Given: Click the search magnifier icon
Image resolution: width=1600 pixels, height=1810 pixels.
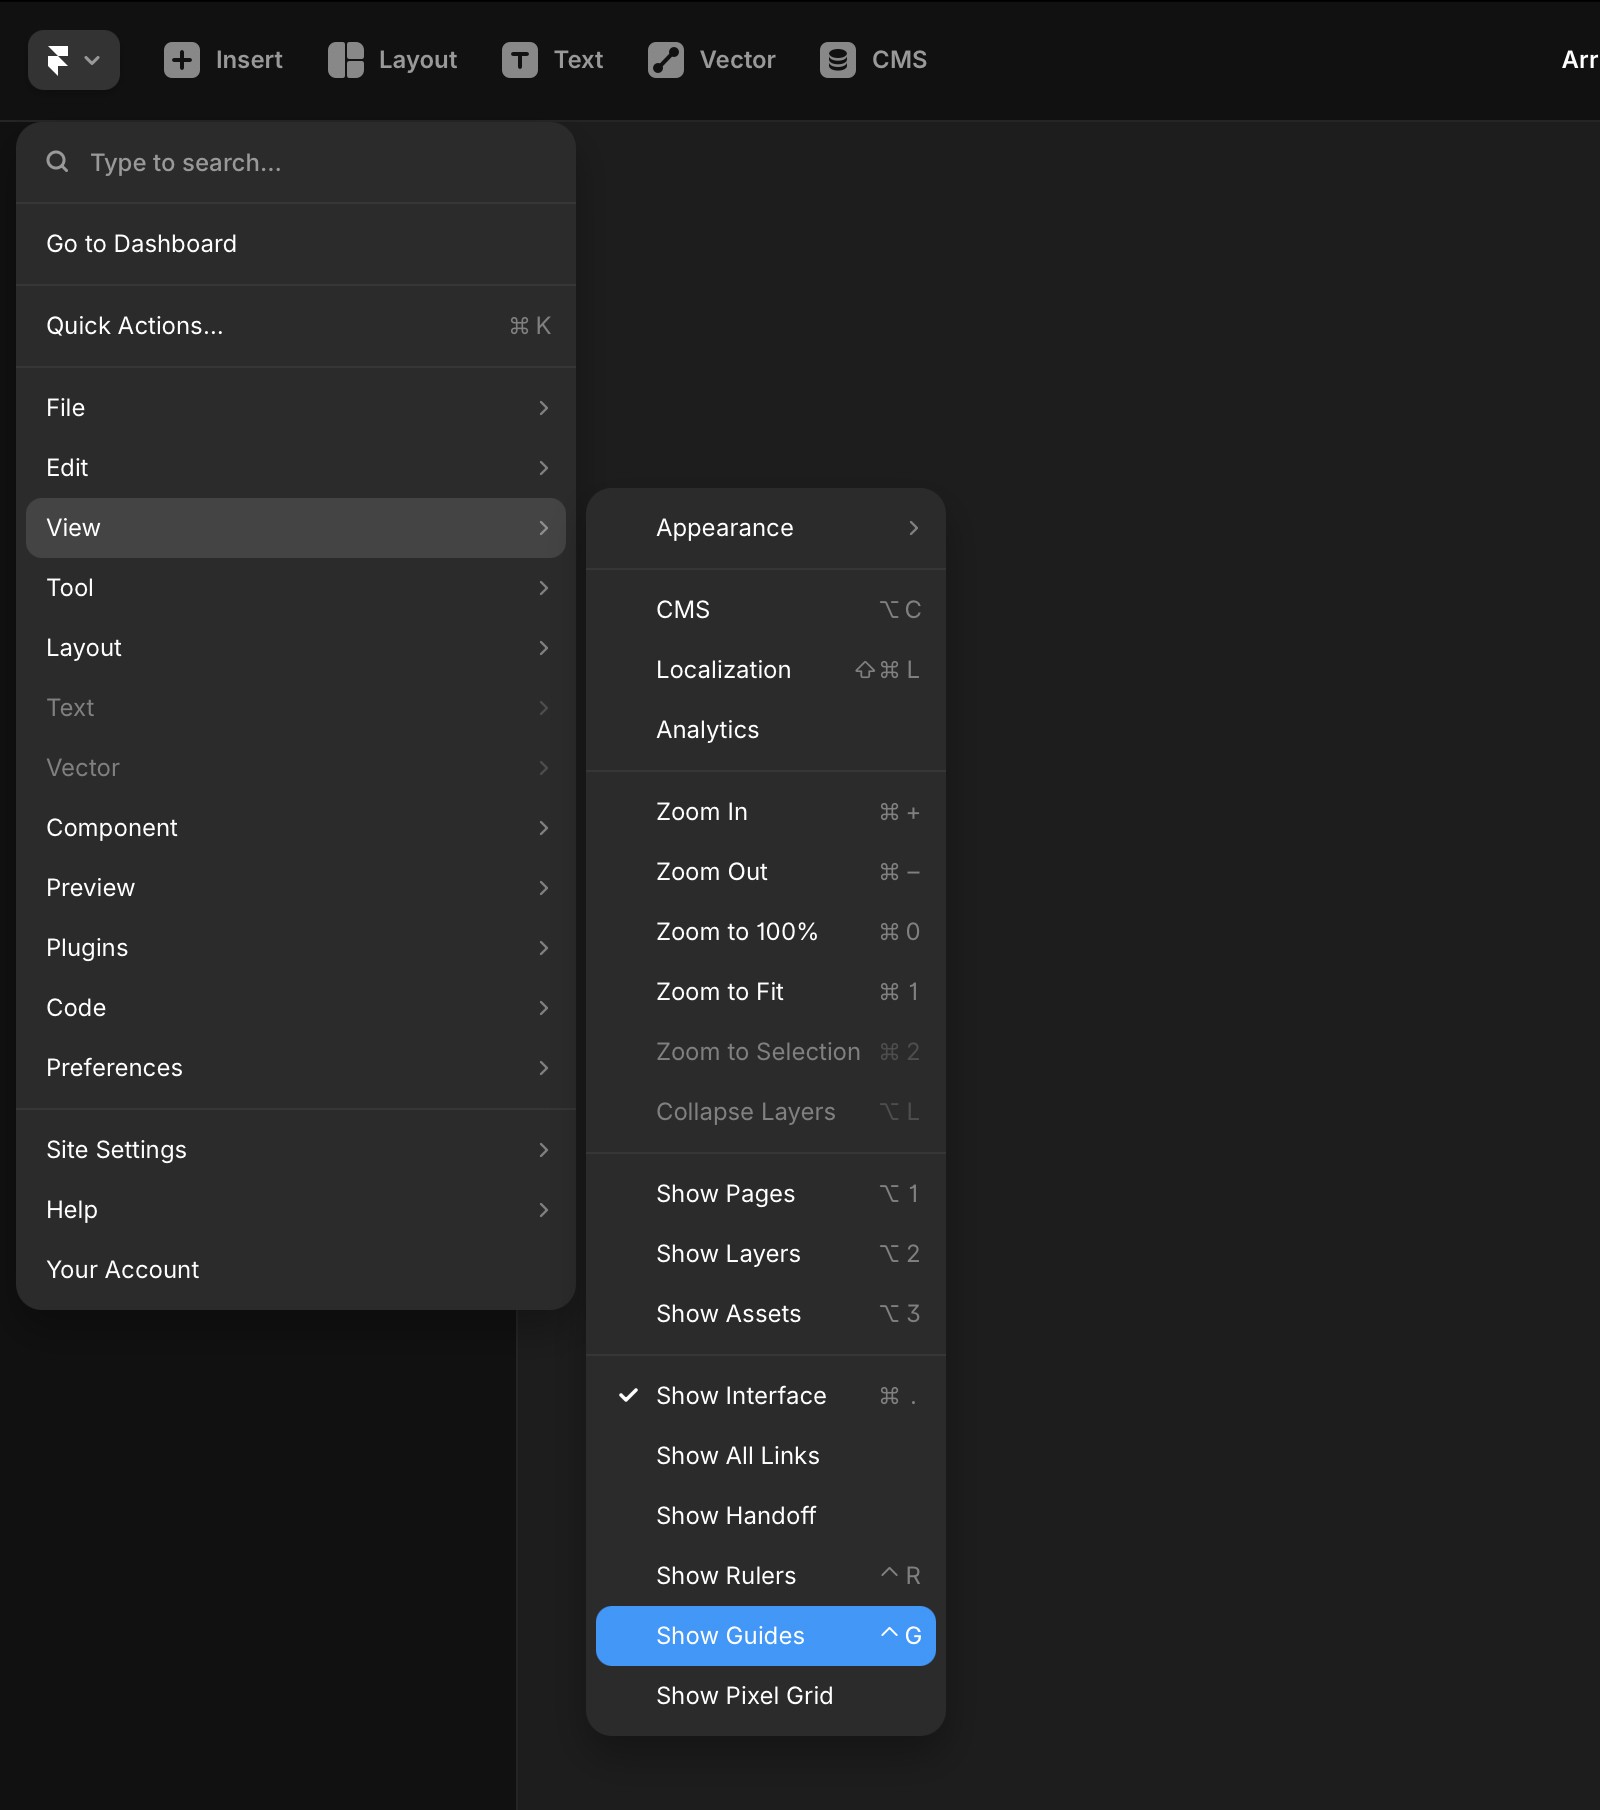Looking at the screenshot, I should coord(58,162).
